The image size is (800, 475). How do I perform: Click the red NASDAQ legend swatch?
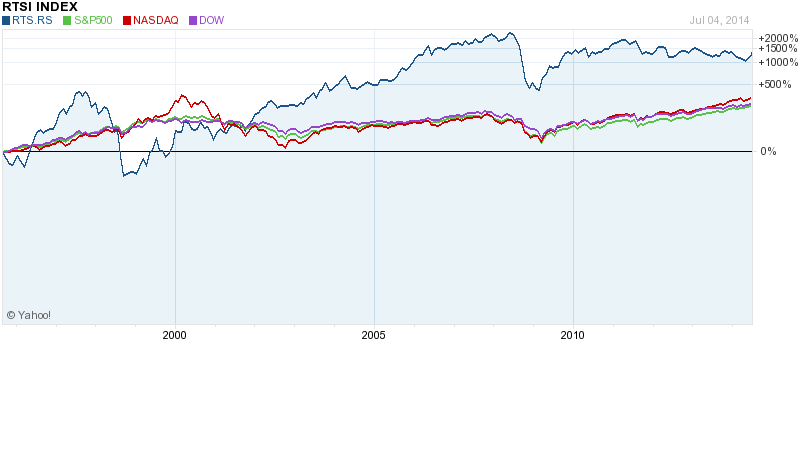point(127,20)
